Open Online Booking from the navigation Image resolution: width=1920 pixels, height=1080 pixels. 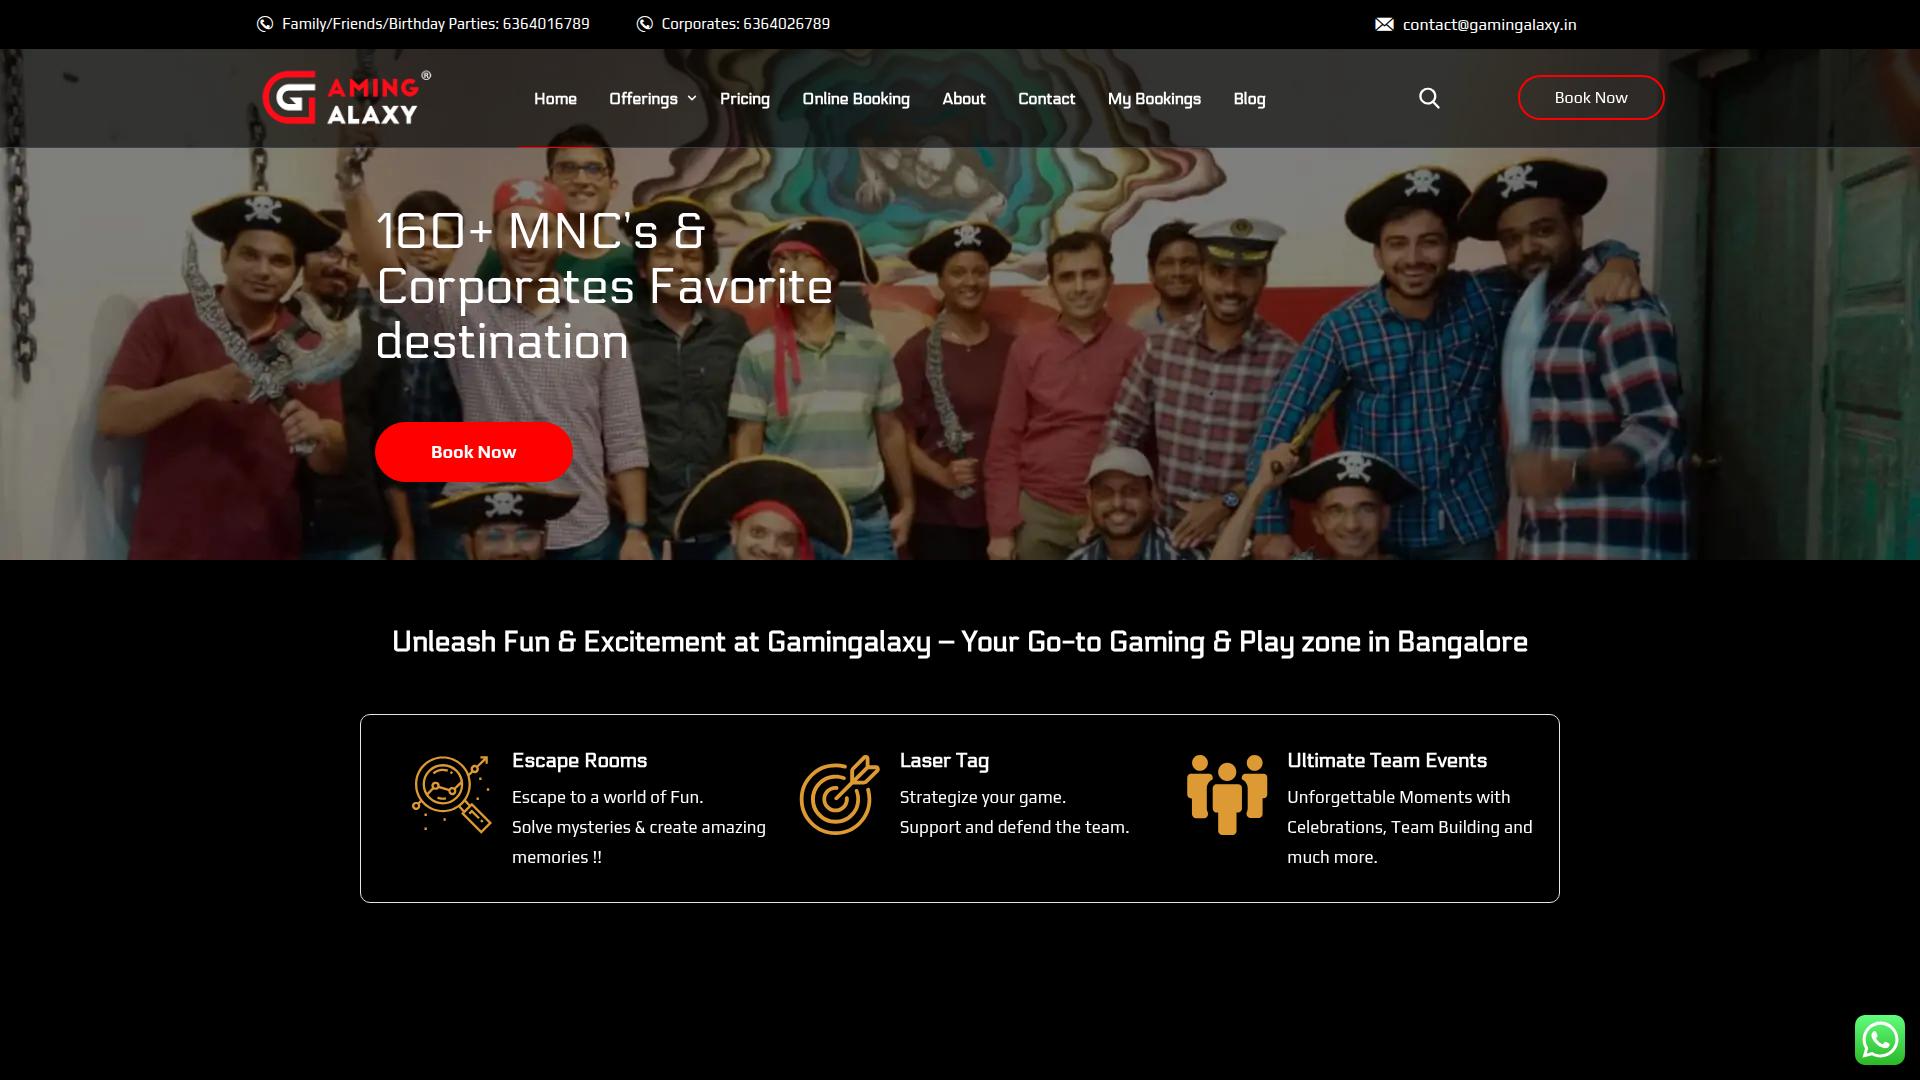(x=855, y=98)
